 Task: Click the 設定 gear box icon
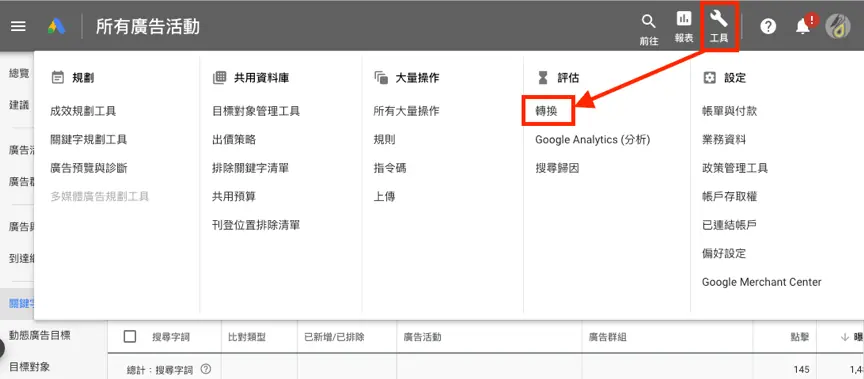[x=709, y=78]
